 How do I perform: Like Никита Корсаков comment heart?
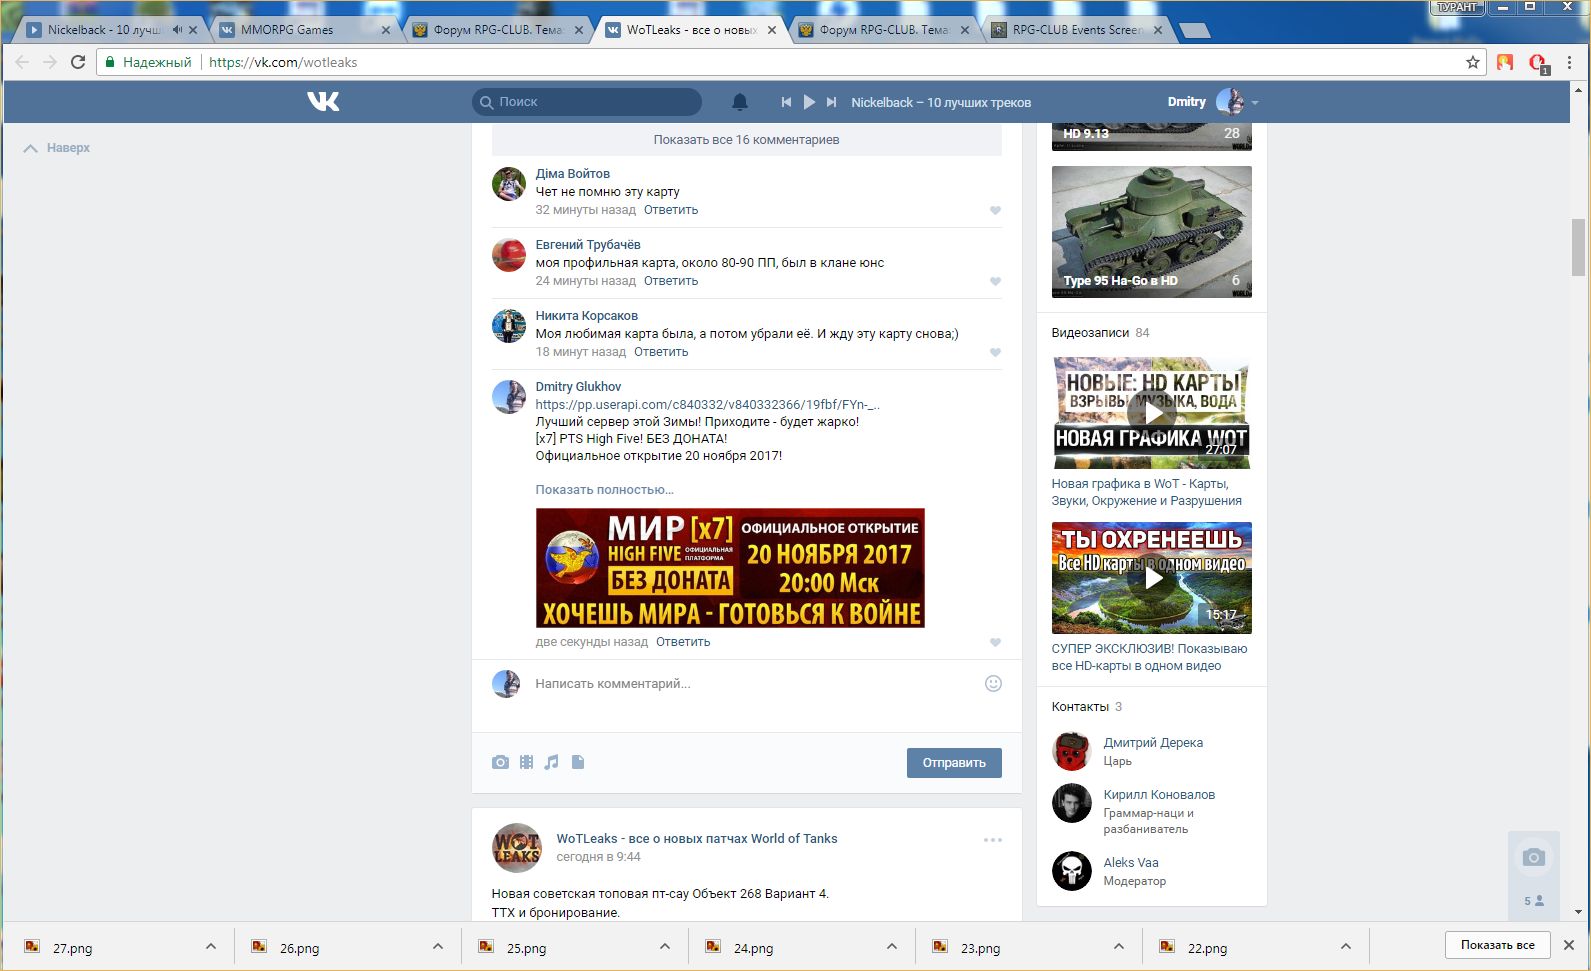995,353
